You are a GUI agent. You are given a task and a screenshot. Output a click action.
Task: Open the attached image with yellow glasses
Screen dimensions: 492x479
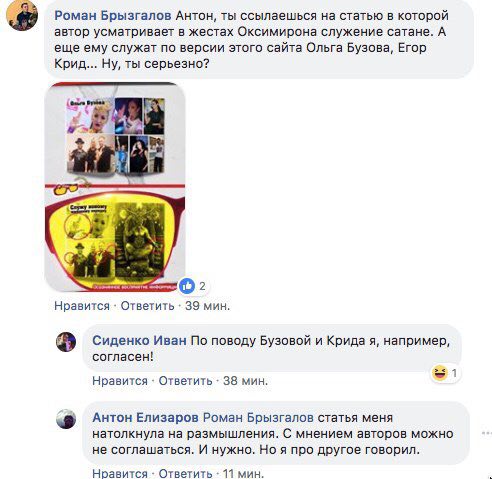pos(115,187)
